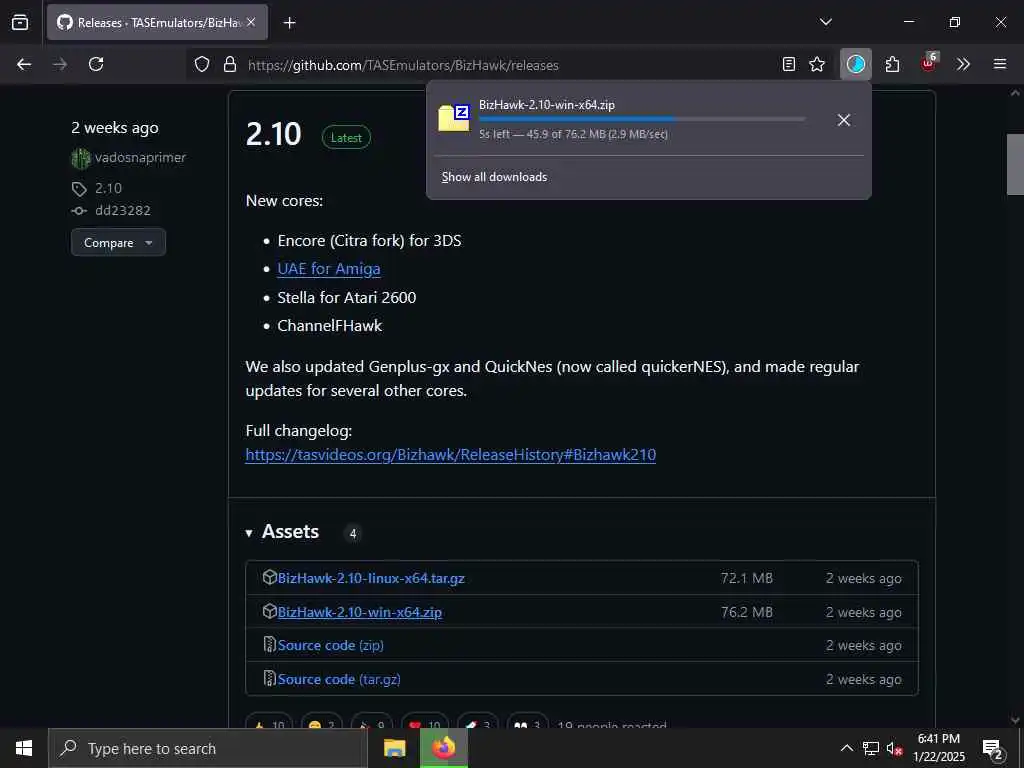Download BizHawk-2.10-linux-x64.tar.gz

tap(371, 578)
